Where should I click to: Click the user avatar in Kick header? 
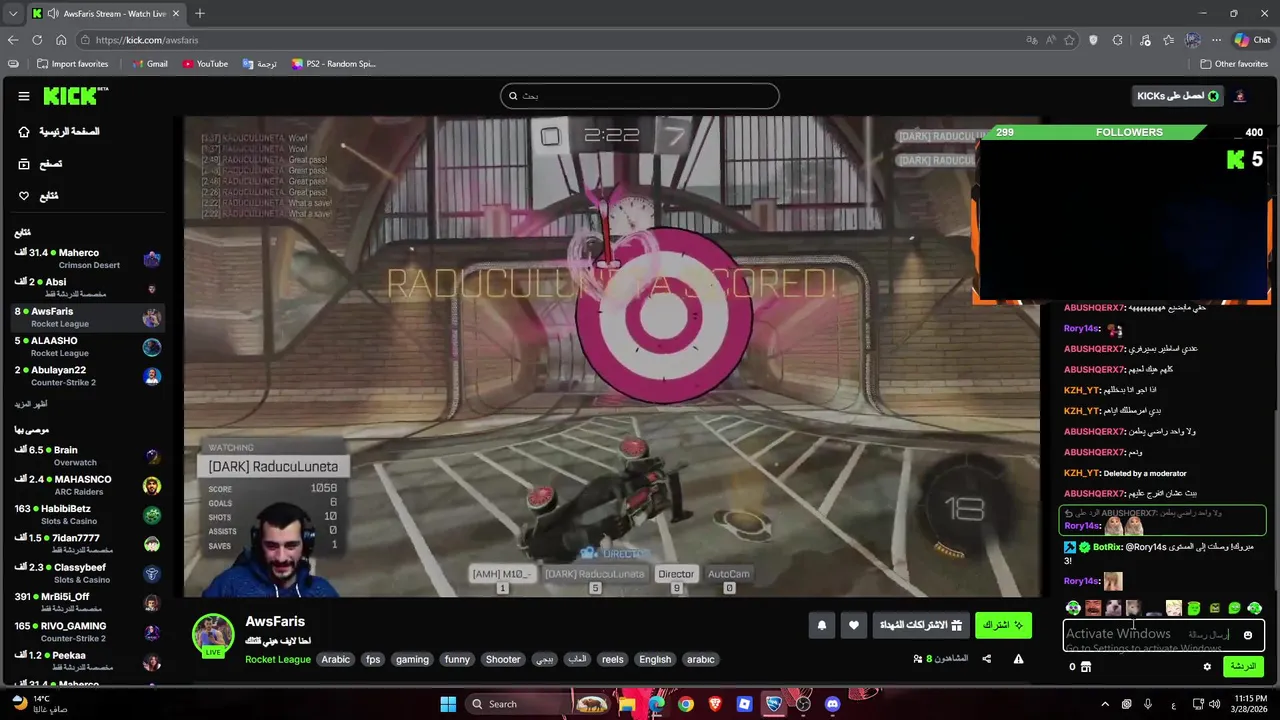(1240, 96)
